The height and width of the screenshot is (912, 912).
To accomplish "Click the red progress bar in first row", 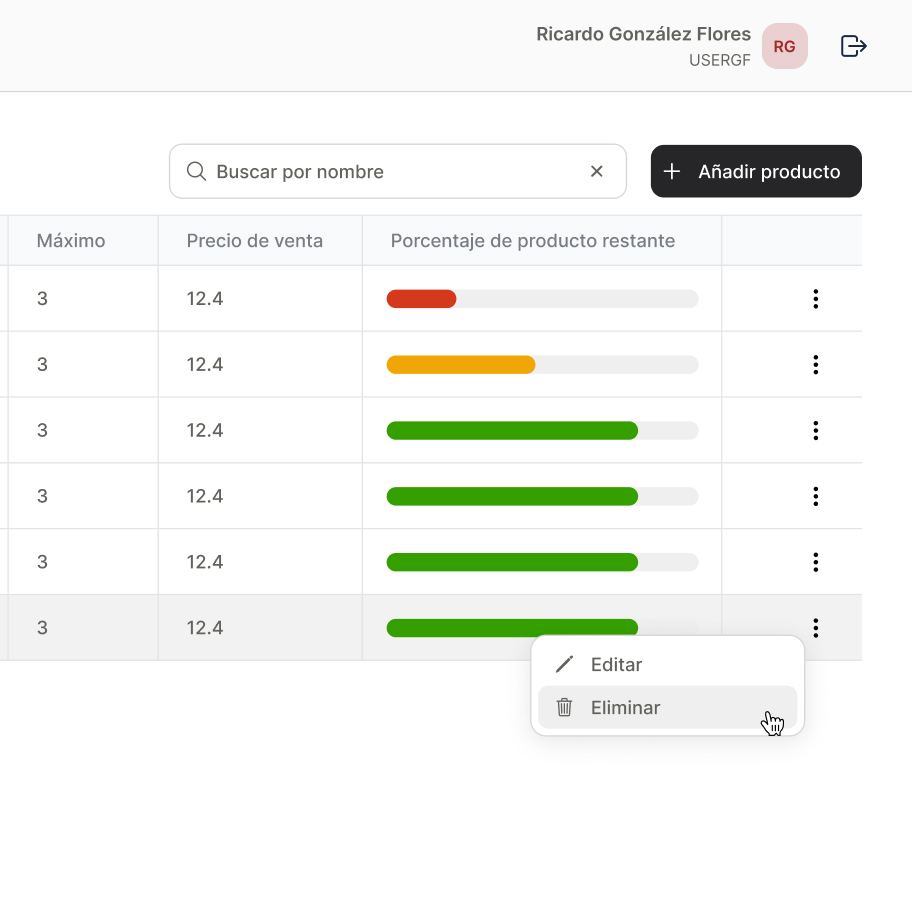I will 422,299.
